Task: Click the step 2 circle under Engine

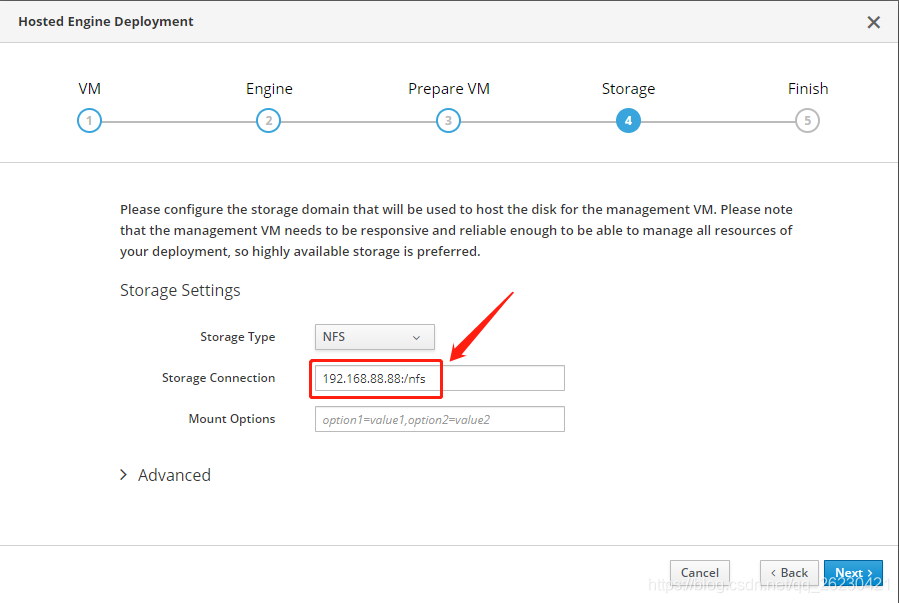Action: pyautogui.click(x=268, y=120)
